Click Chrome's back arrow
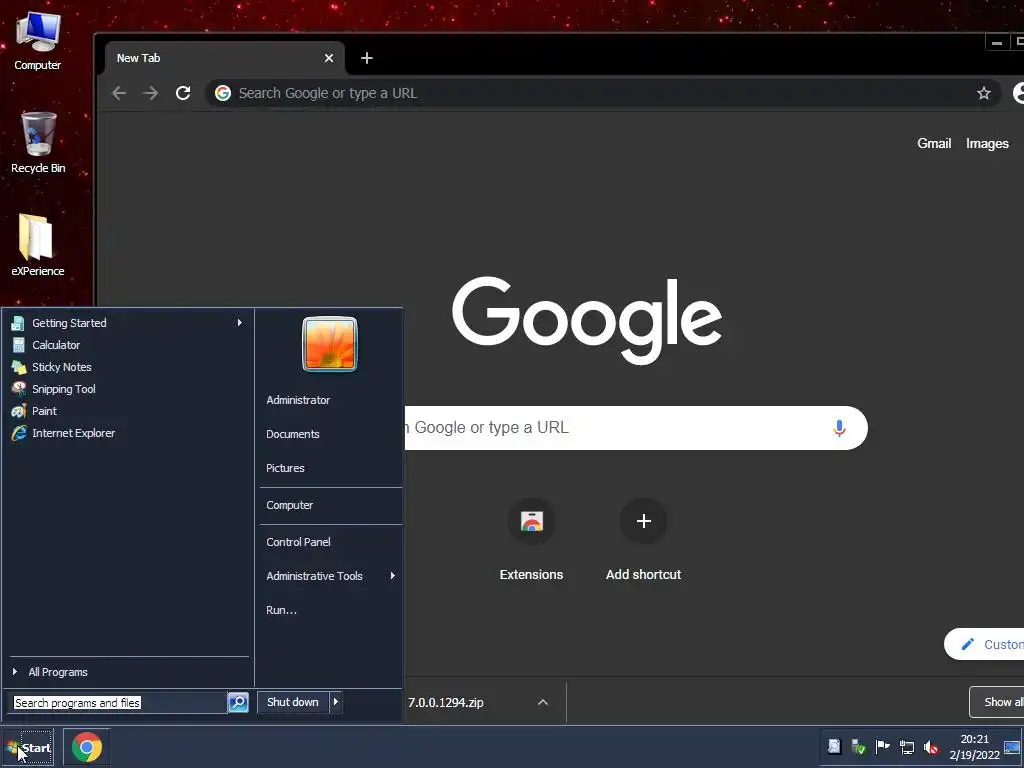 click(x=119, y=93)
